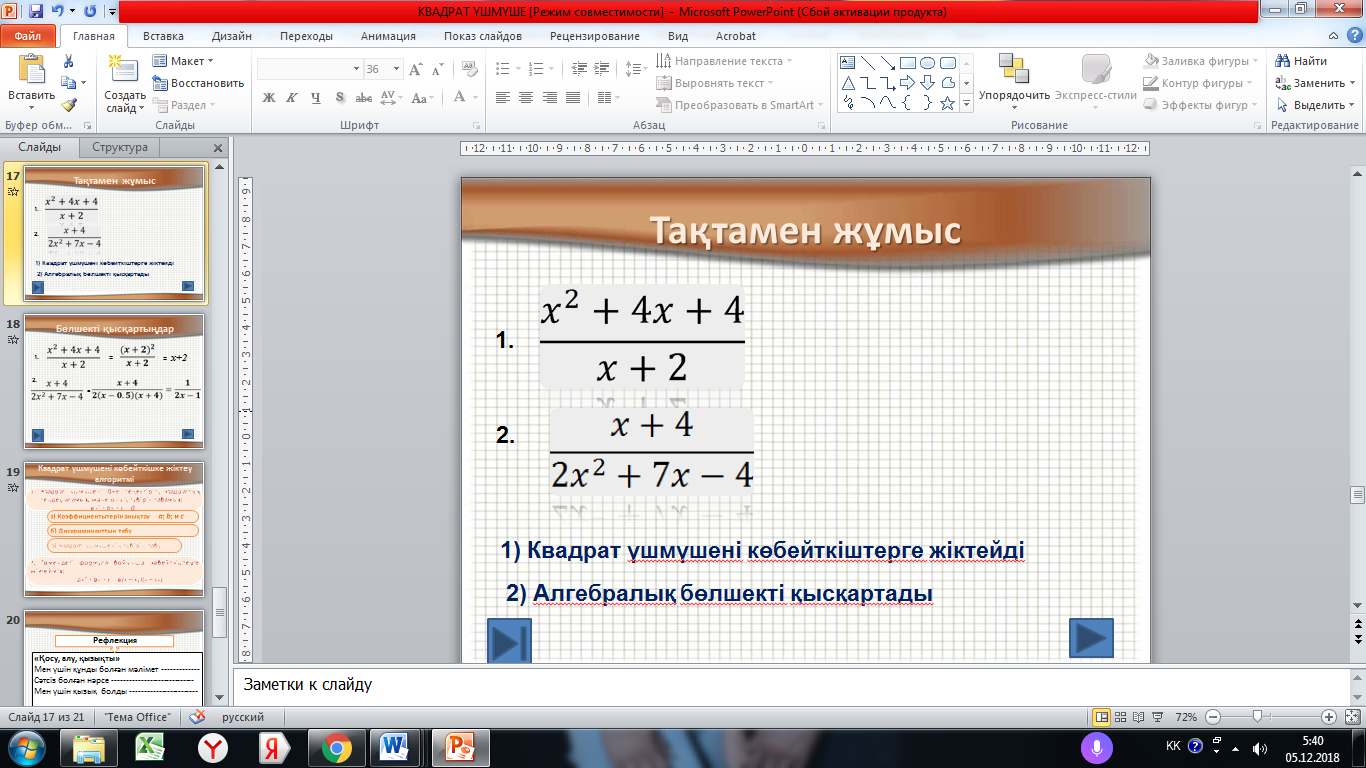Image resolution: width=1366 pixels, height=768 pixels.
Task: Click the save icon in quick access toolbar
Action: point(36,12)
